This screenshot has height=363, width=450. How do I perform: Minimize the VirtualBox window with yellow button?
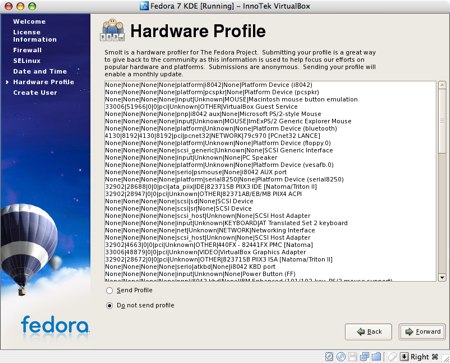tap(20, 6)
